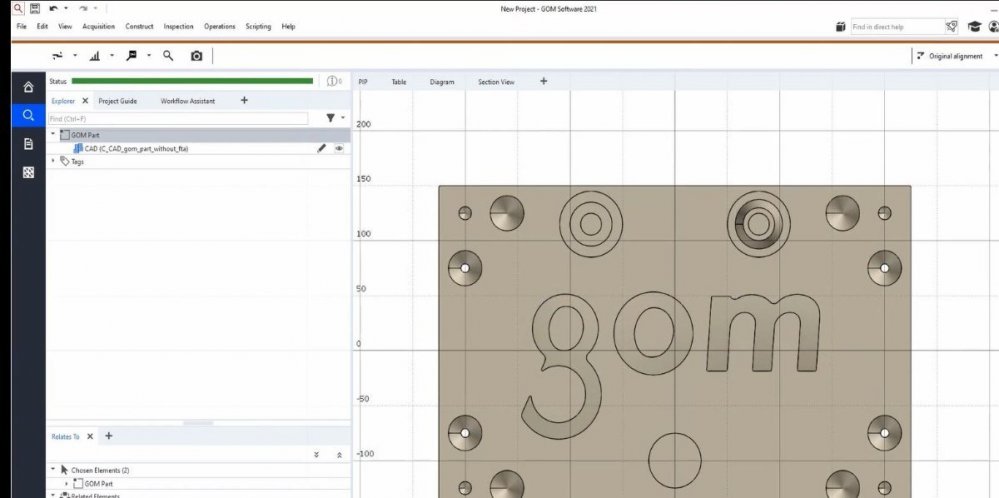Open the explorer filter dropdown
This screenshot has height=498, width=999.
(334, 118)
